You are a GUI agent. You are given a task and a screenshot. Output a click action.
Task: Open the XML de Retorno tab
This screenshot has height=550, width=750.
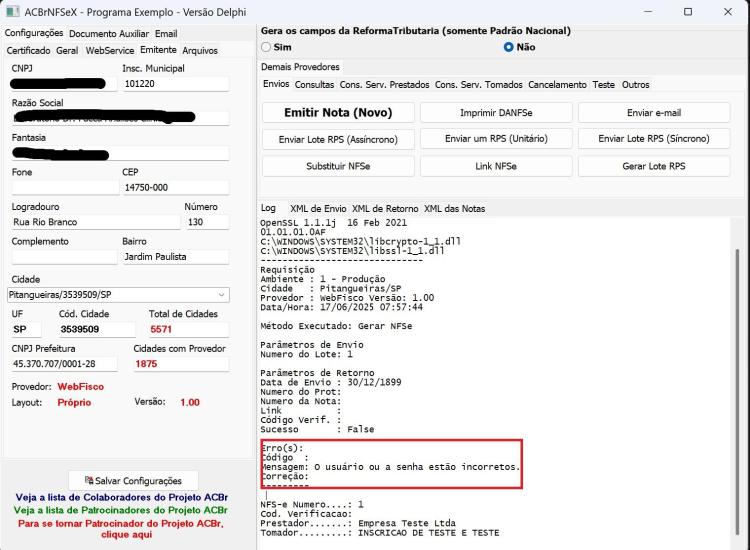(x=385, y=209)
